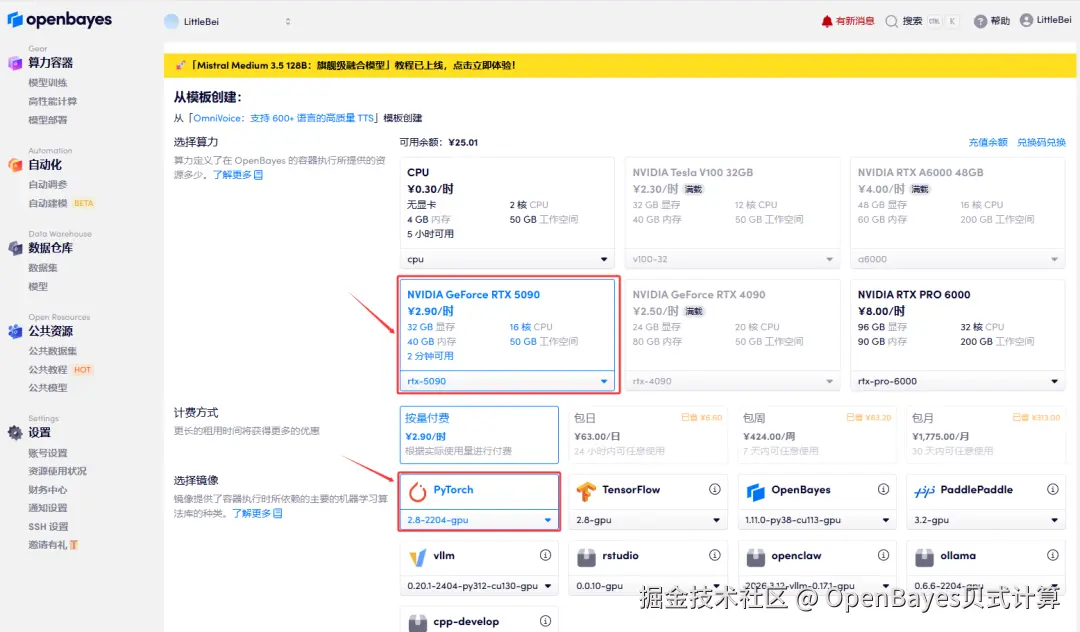Click the 充值余额 link

click(988, 143)
